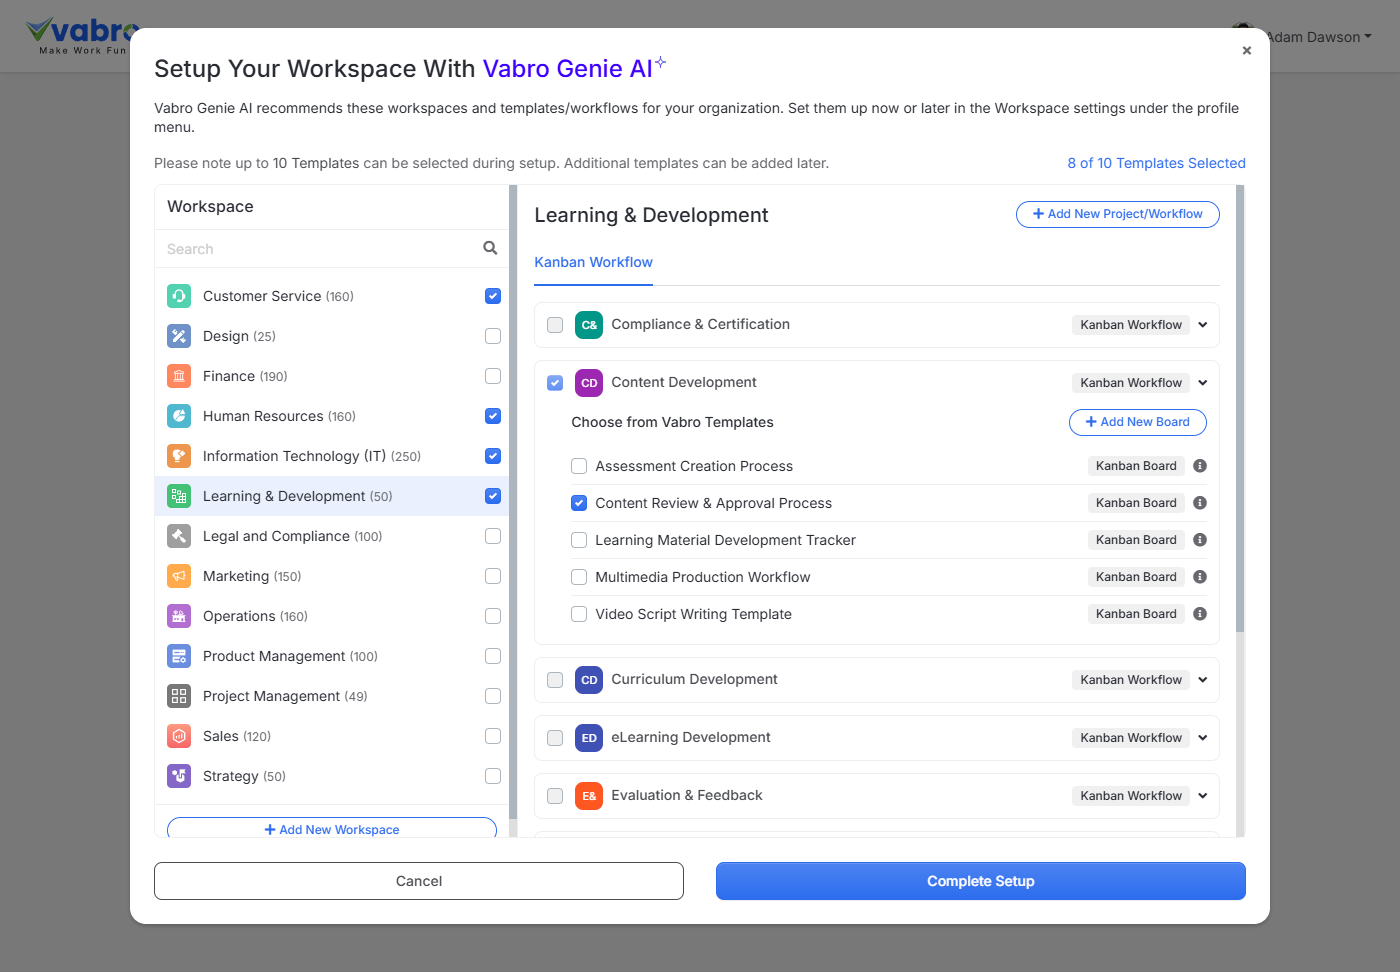Uncheck the Human Resources workspace
Viewport: 1400px width, 972px height.
coord(493,416)
